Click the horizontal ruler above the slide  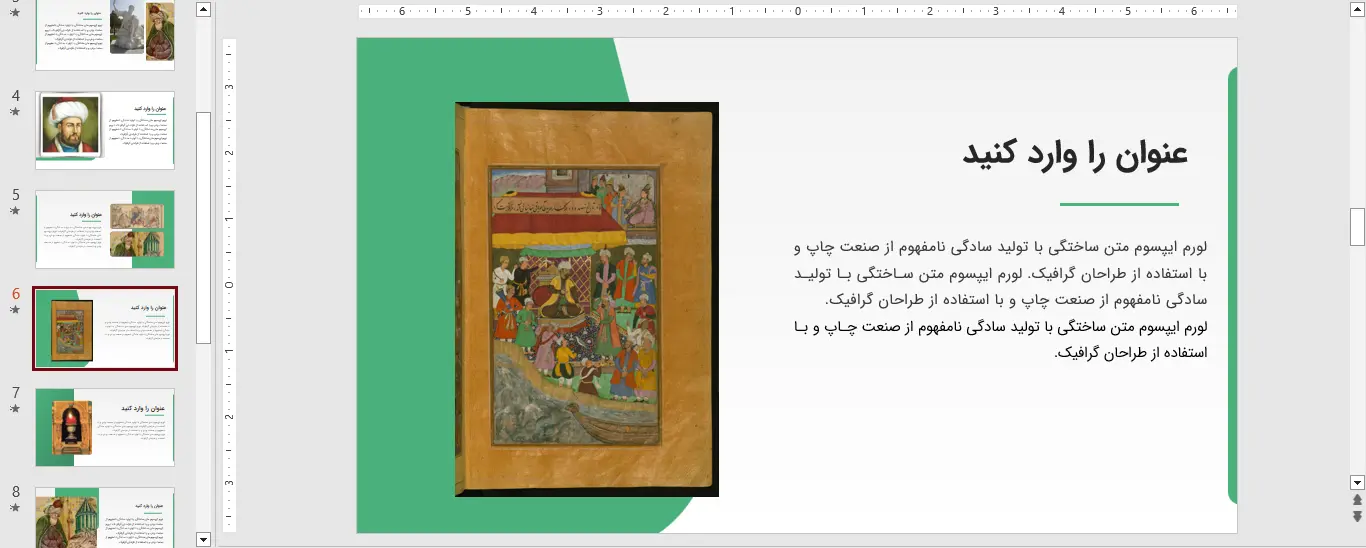pyautogui.click(x=797, y=12)
